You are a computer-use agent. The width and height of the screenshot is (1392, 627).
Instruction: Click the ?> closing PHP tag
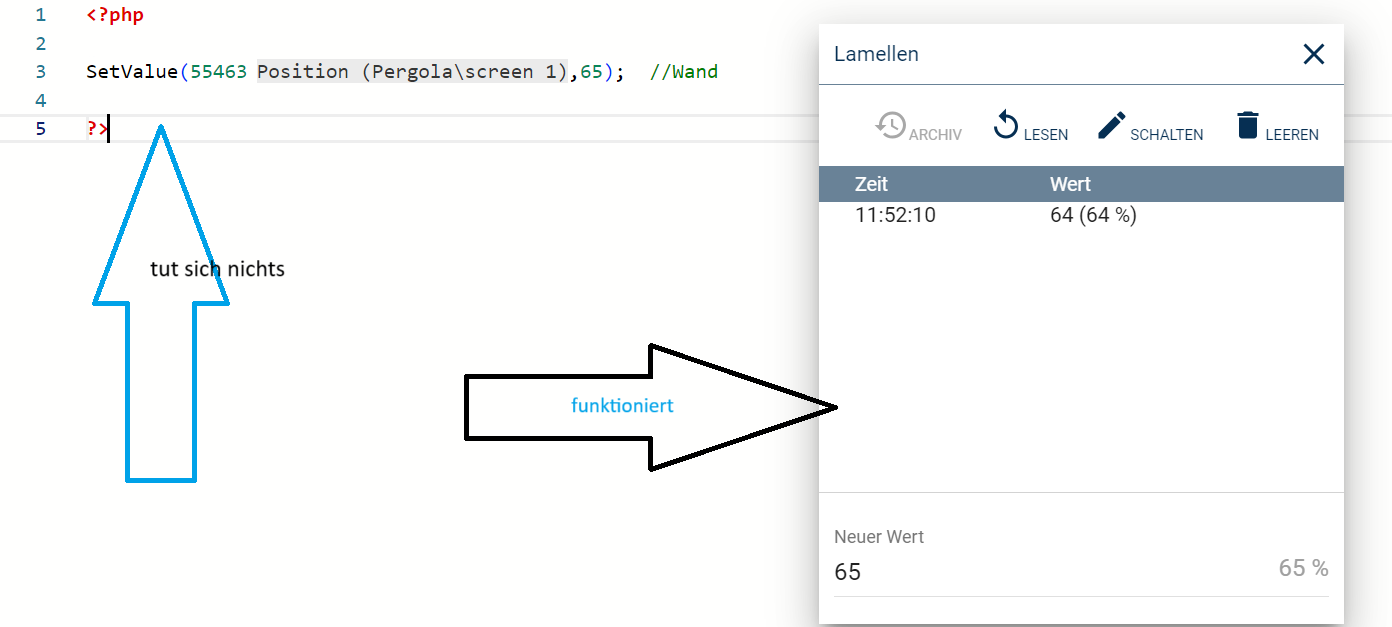(96, 128)
